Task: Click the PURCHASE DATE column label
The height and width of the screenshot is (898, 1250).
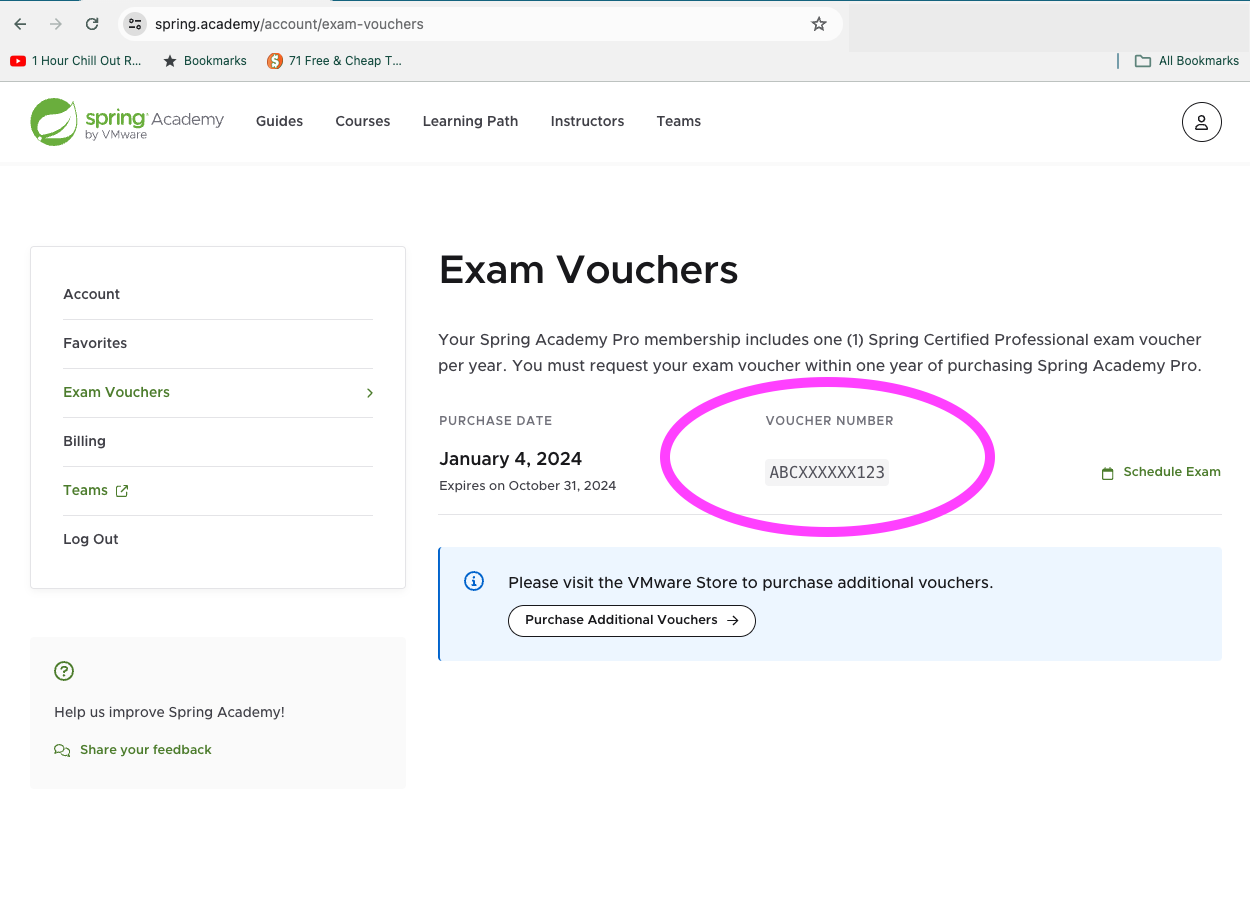Action: (495, 421)
